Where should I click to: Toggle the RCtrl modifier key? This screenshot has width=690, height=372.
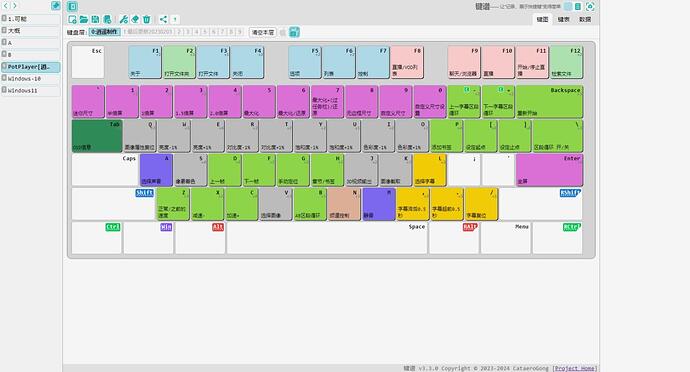point(572,227)
